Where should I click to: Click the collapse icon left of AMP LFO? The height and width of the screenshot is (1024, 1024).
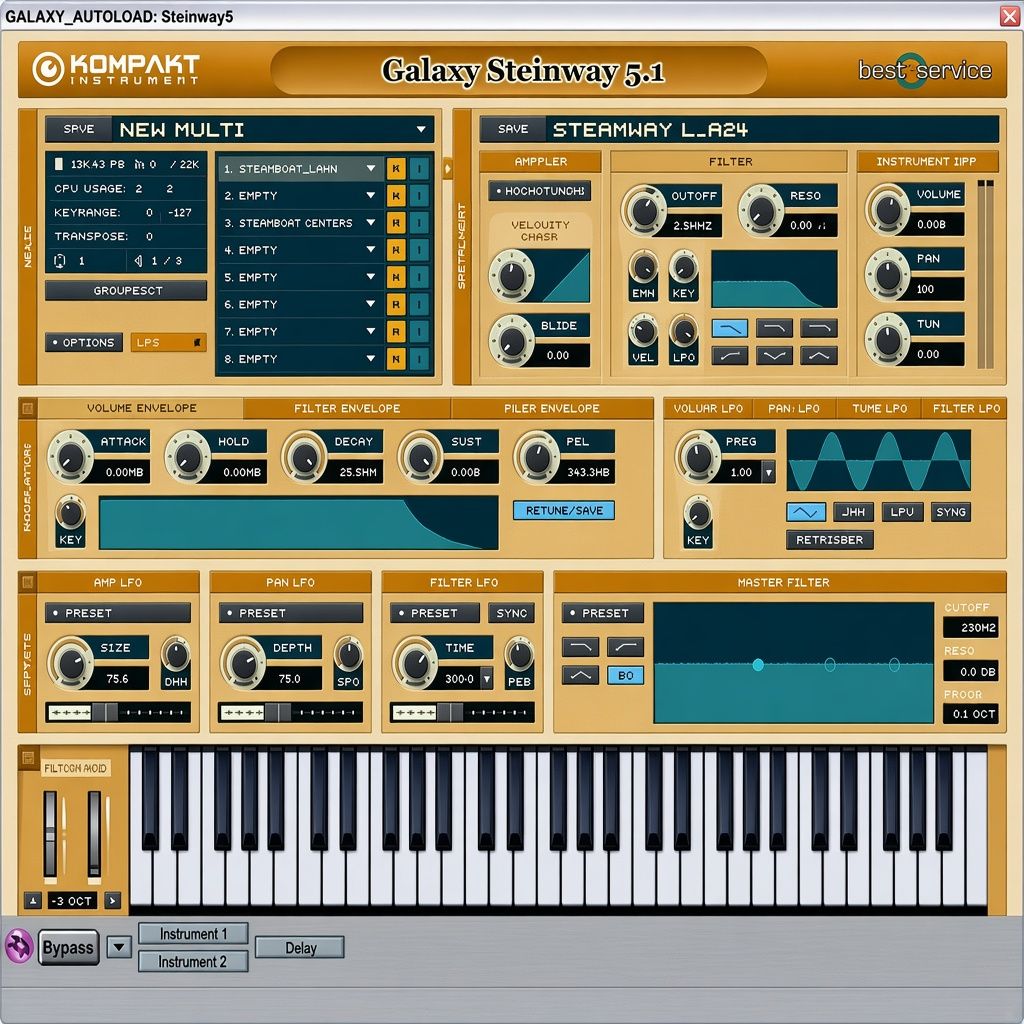point(27,581)
